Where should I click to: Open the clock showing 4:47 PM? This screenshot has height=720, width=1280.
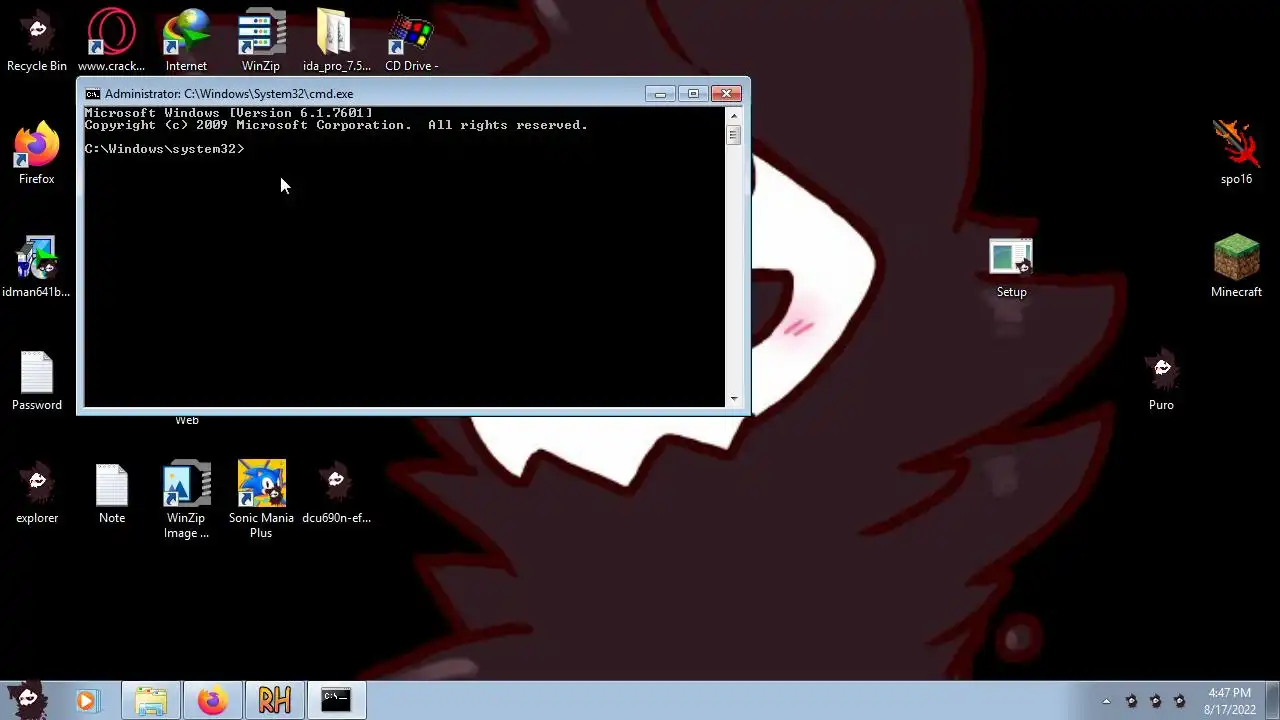(x=1229, y=701)
